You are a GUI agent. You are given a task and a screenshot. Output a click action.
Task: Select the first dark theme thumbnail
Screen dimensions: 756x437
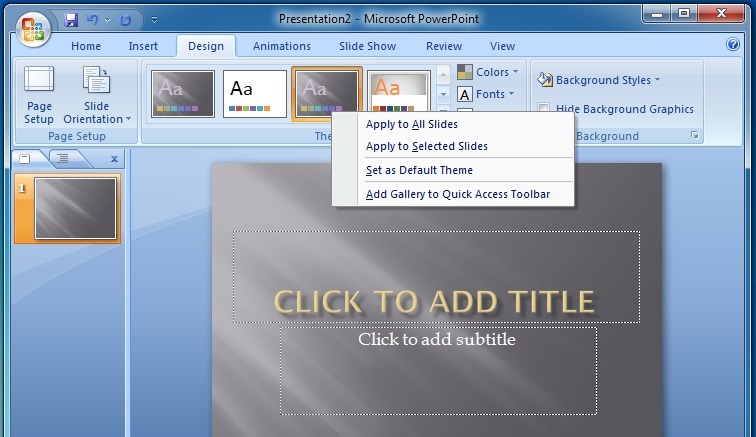tap(183, 94)
